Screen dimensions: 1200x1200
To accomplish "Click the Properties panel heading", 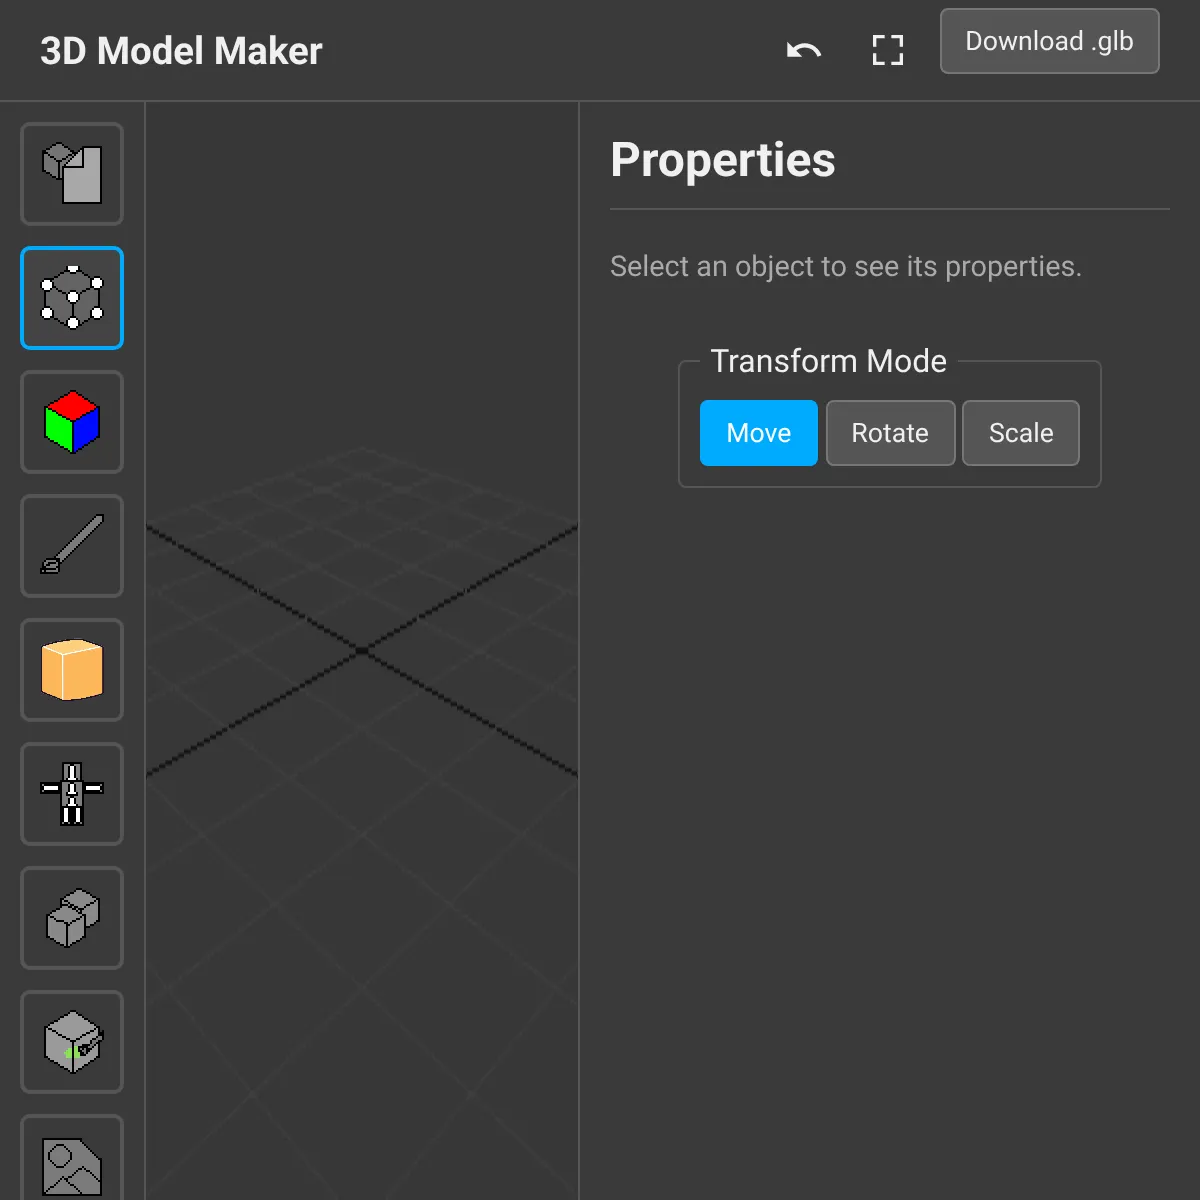I will point(723,160).
